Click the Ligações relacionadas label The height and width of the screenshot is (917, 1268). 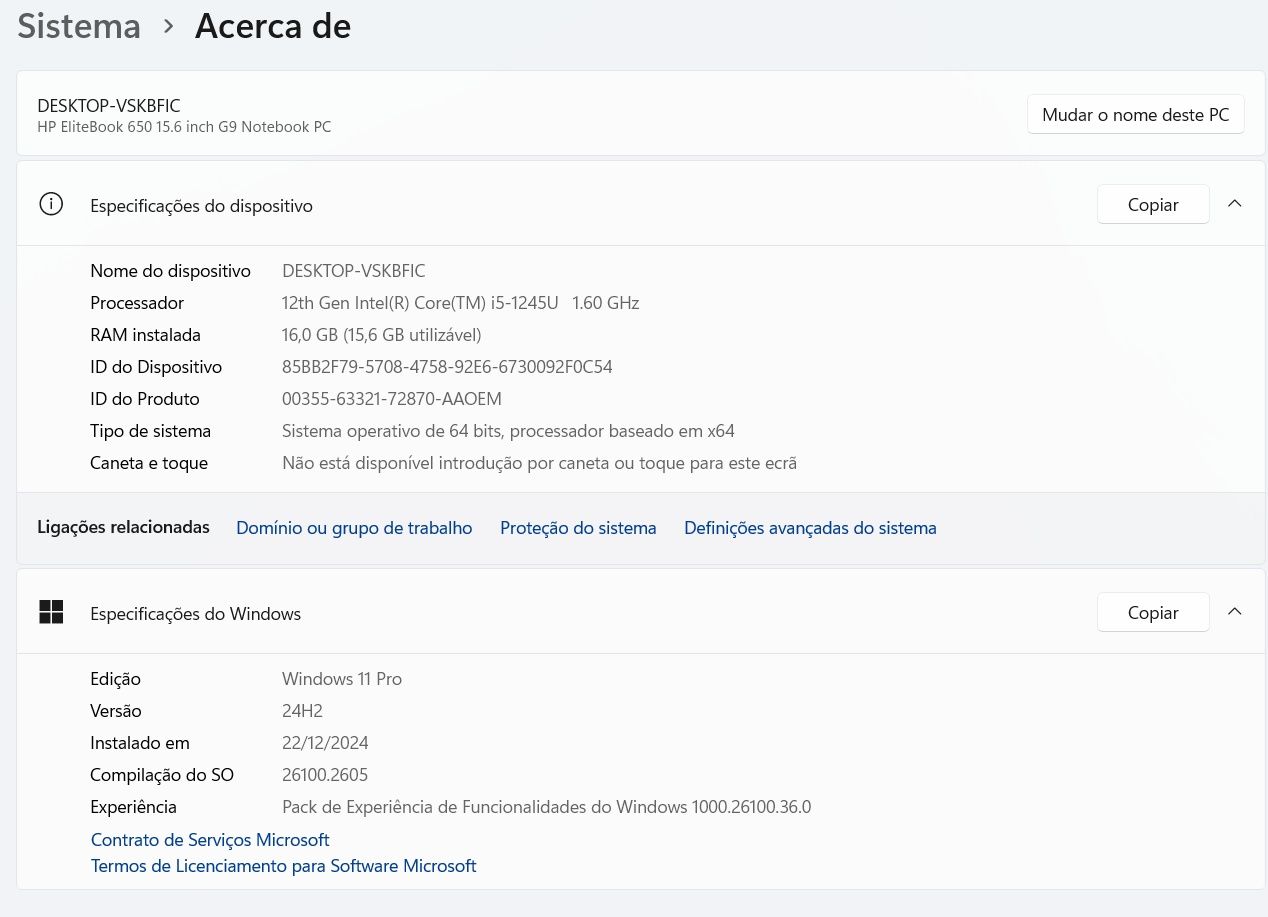click(x=123, y=527)
